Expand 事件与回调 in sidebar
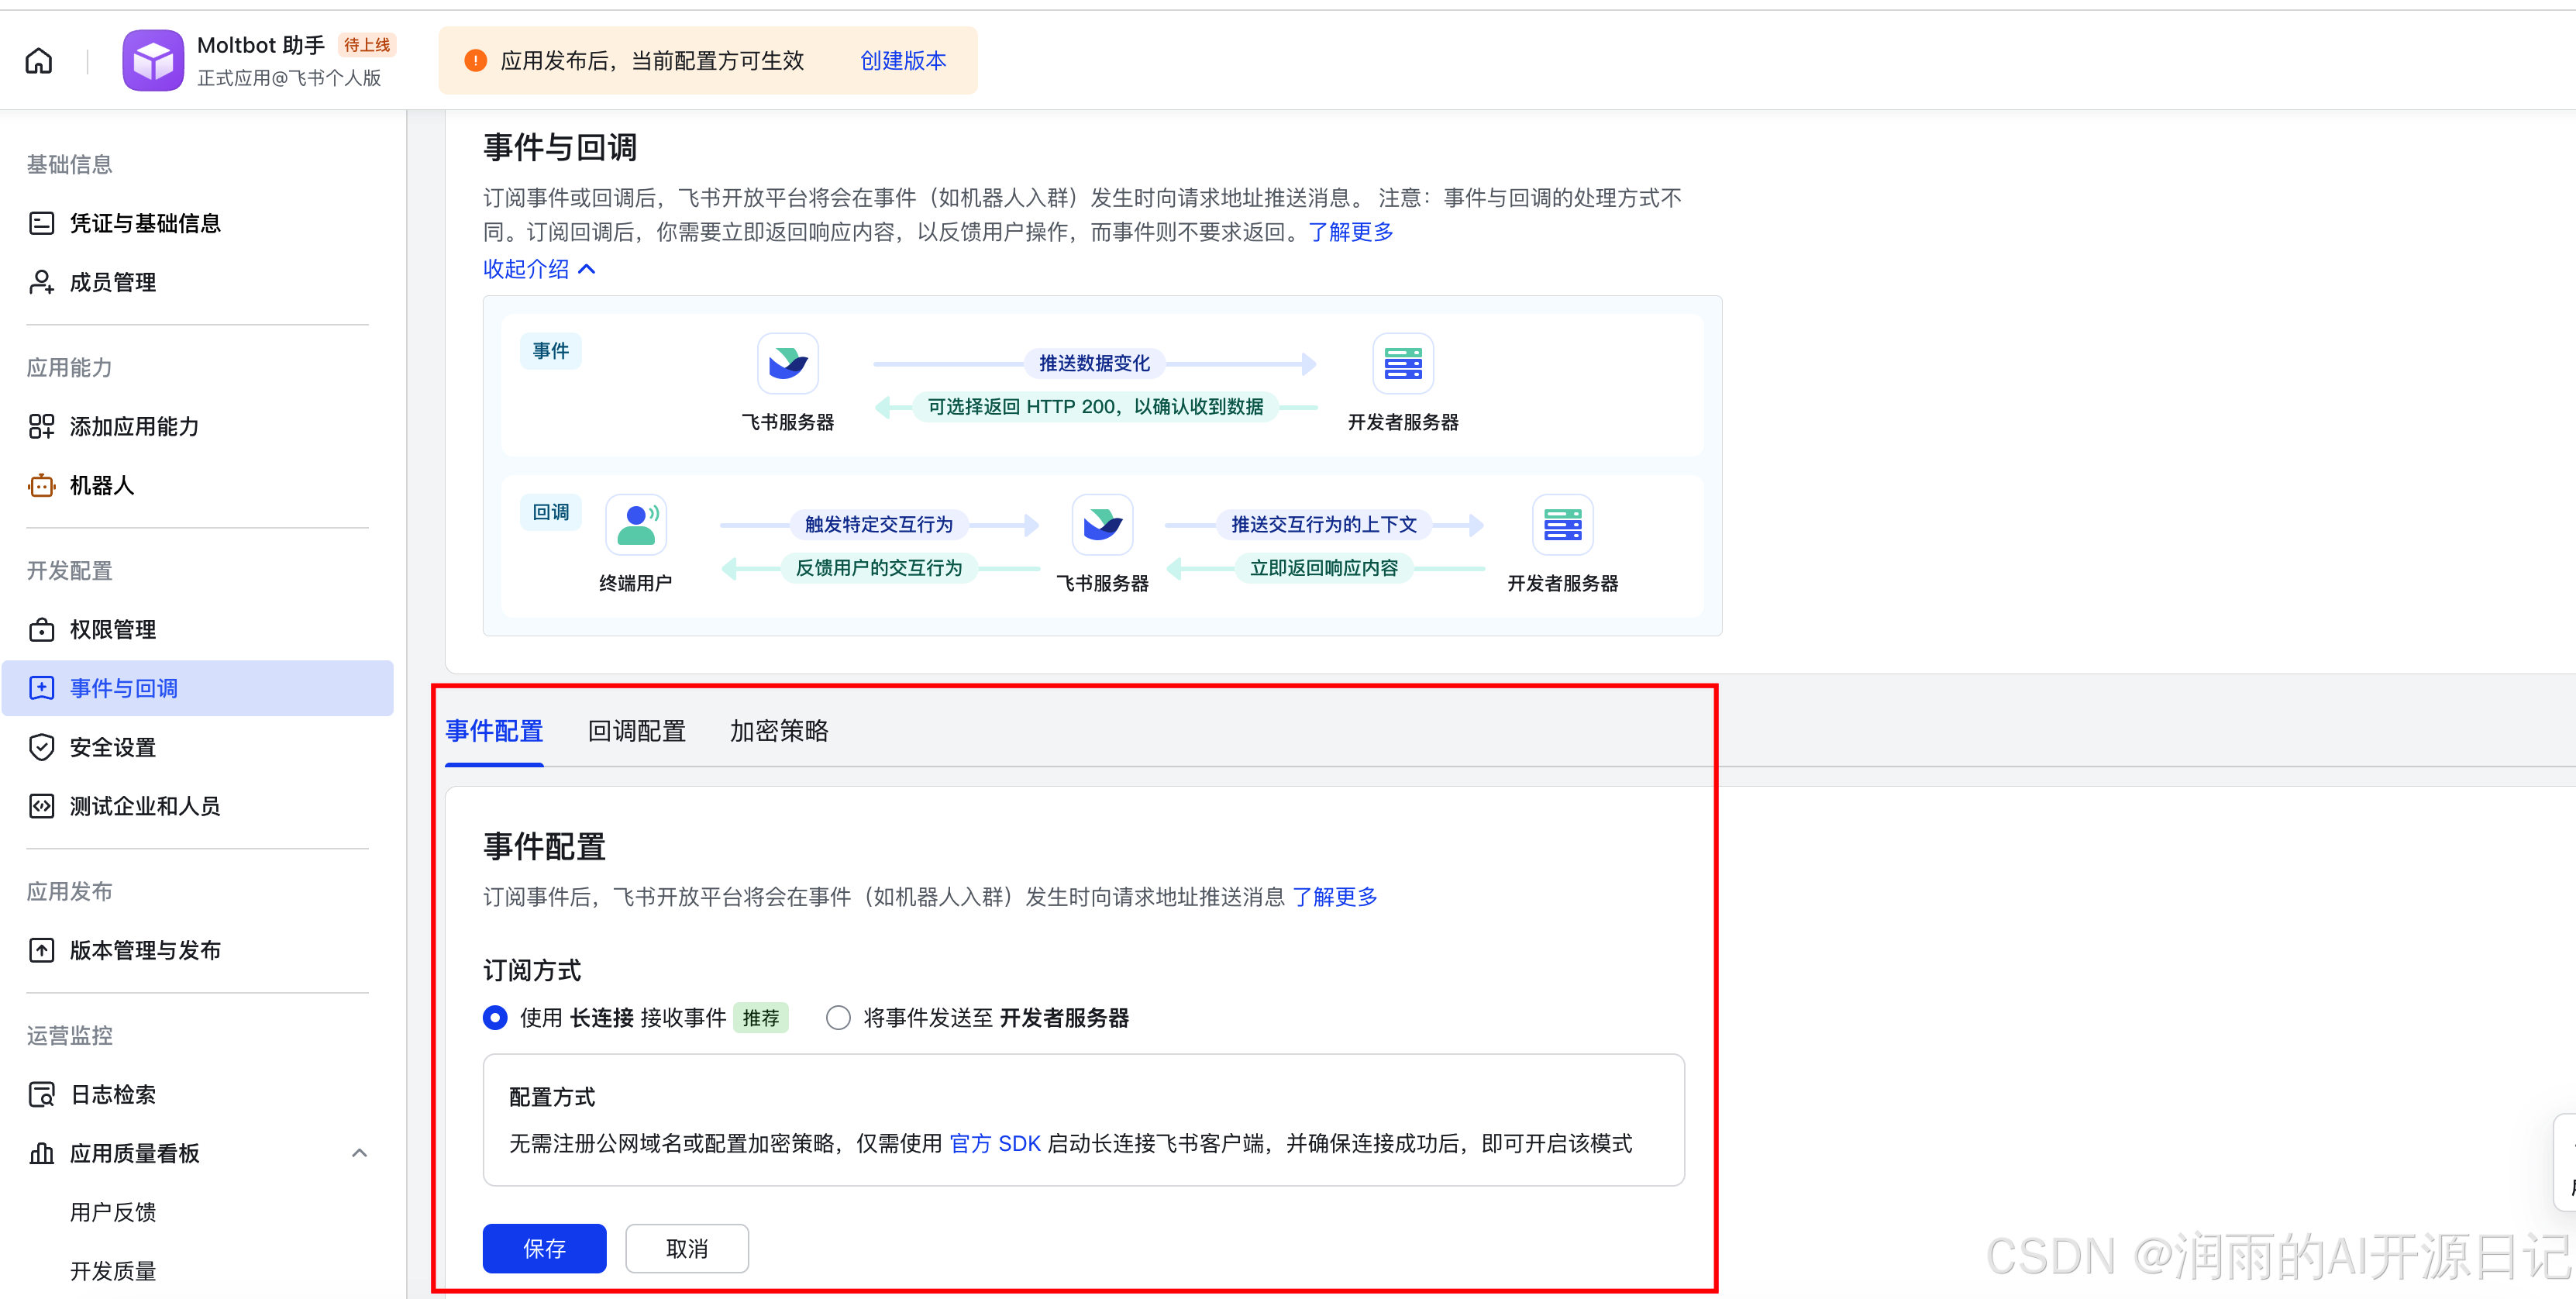The height and width of the screenshot is (1299, 2576). tap(121, 688)
